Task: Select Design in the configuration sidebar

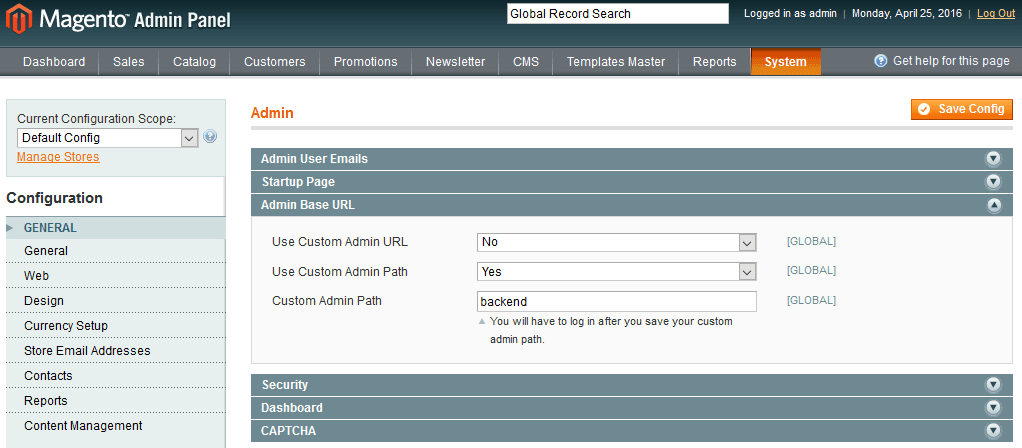Action: click(x=115, y=301)
